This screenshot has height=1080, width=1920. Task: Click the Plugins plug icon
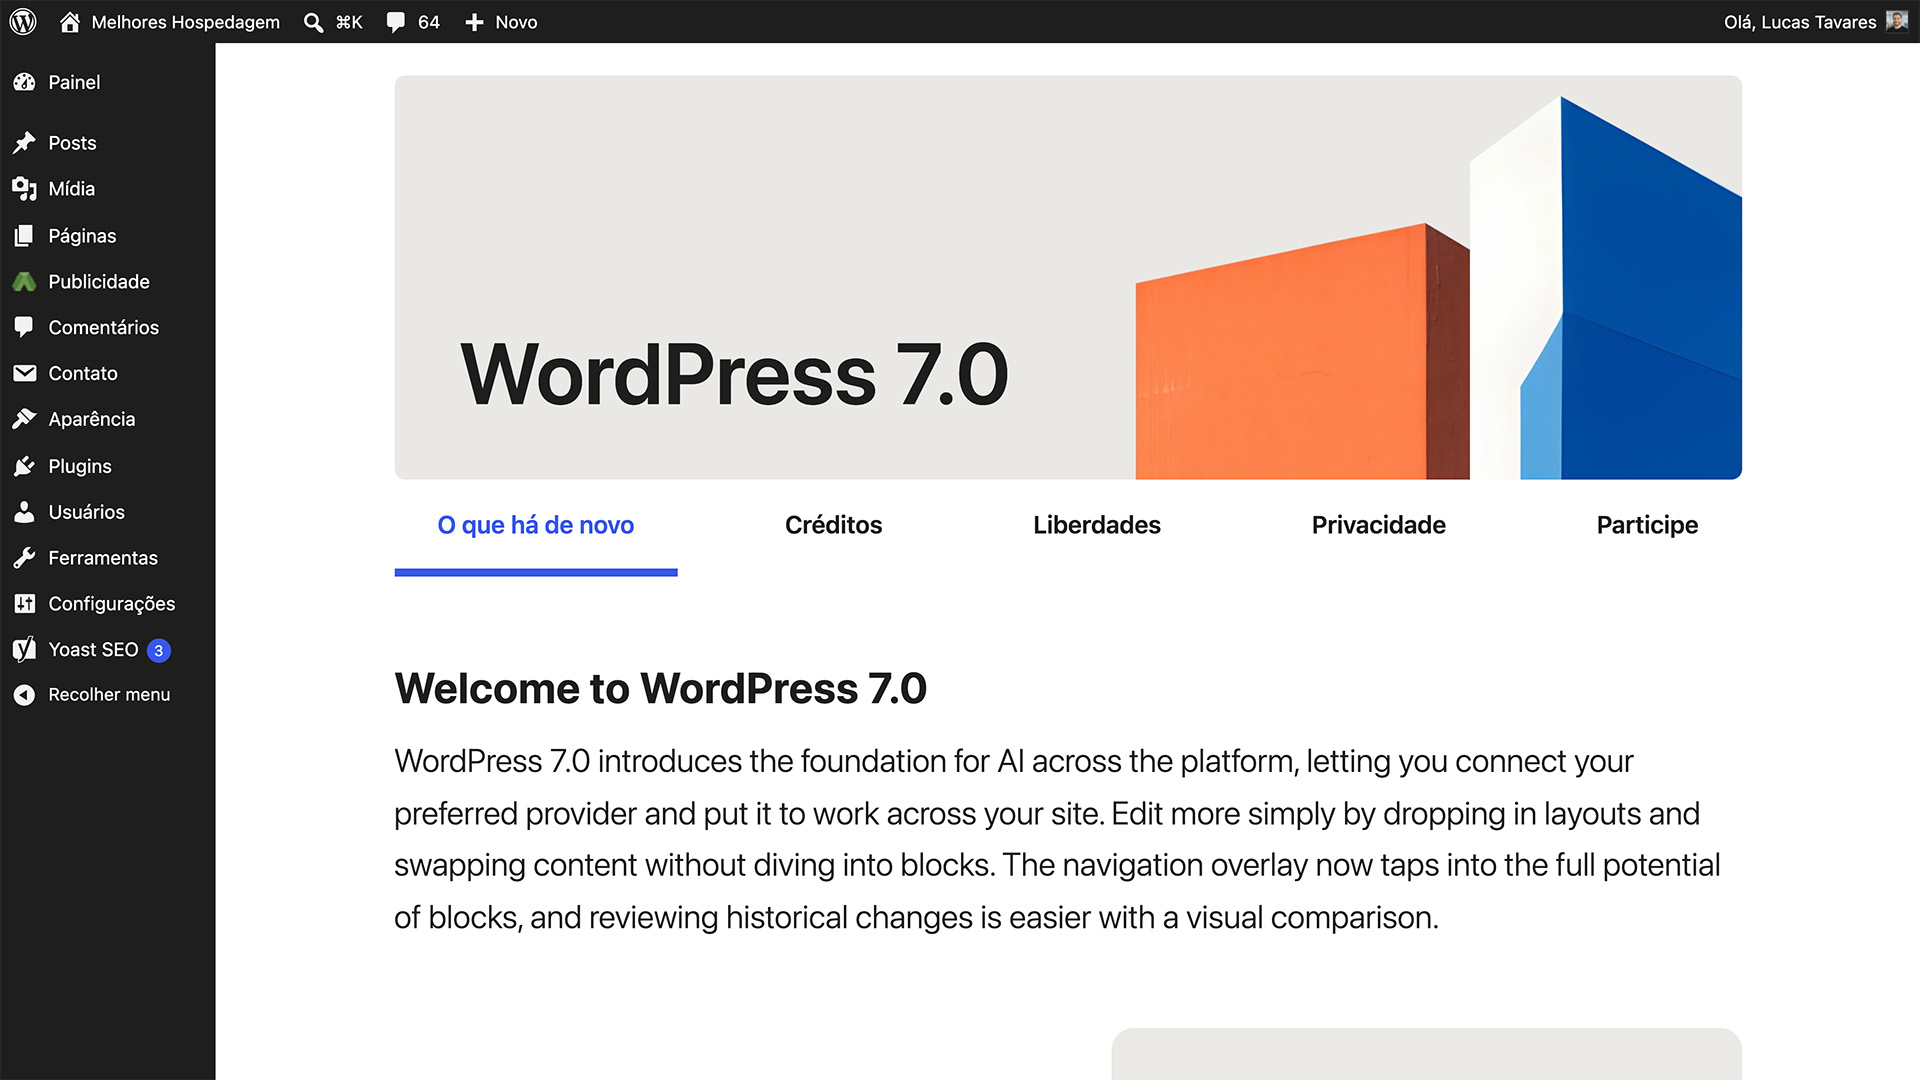[x=25, y=466]
